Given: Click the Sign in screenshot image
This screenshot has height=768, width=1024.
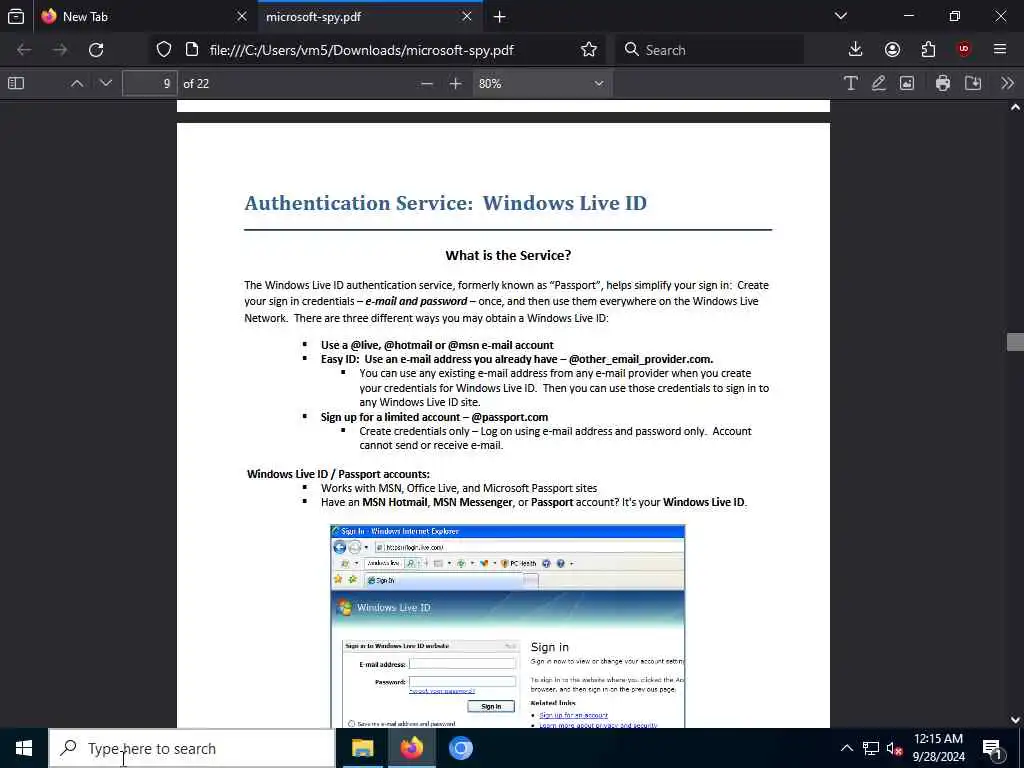Looking at the screenshot, I should click(x=507, y=626).
